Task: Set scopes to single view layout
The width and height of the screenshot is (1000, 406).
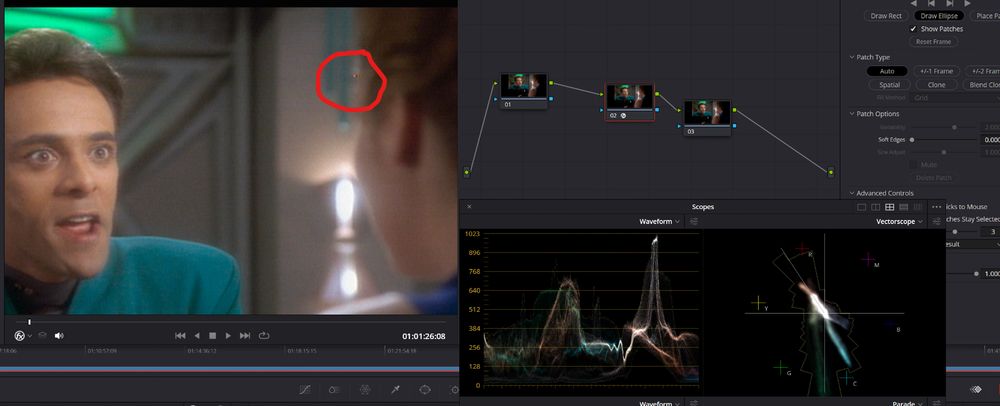Action: point(862,207)
